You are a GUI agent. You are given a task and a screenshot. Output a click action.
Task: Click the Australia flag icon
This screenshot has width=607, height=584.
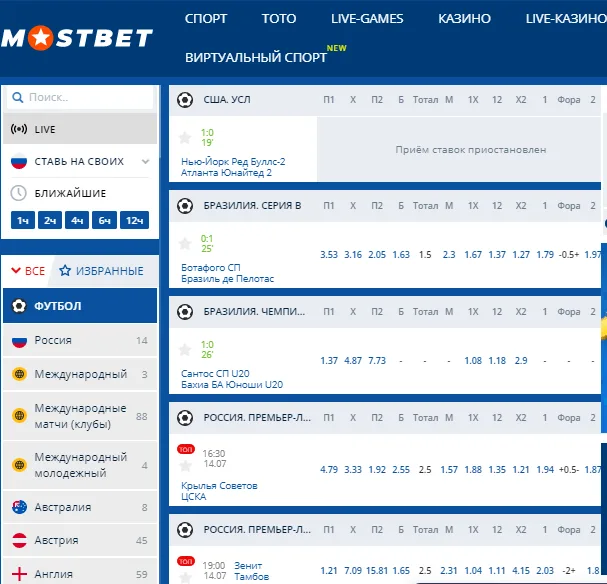point(19,507)
